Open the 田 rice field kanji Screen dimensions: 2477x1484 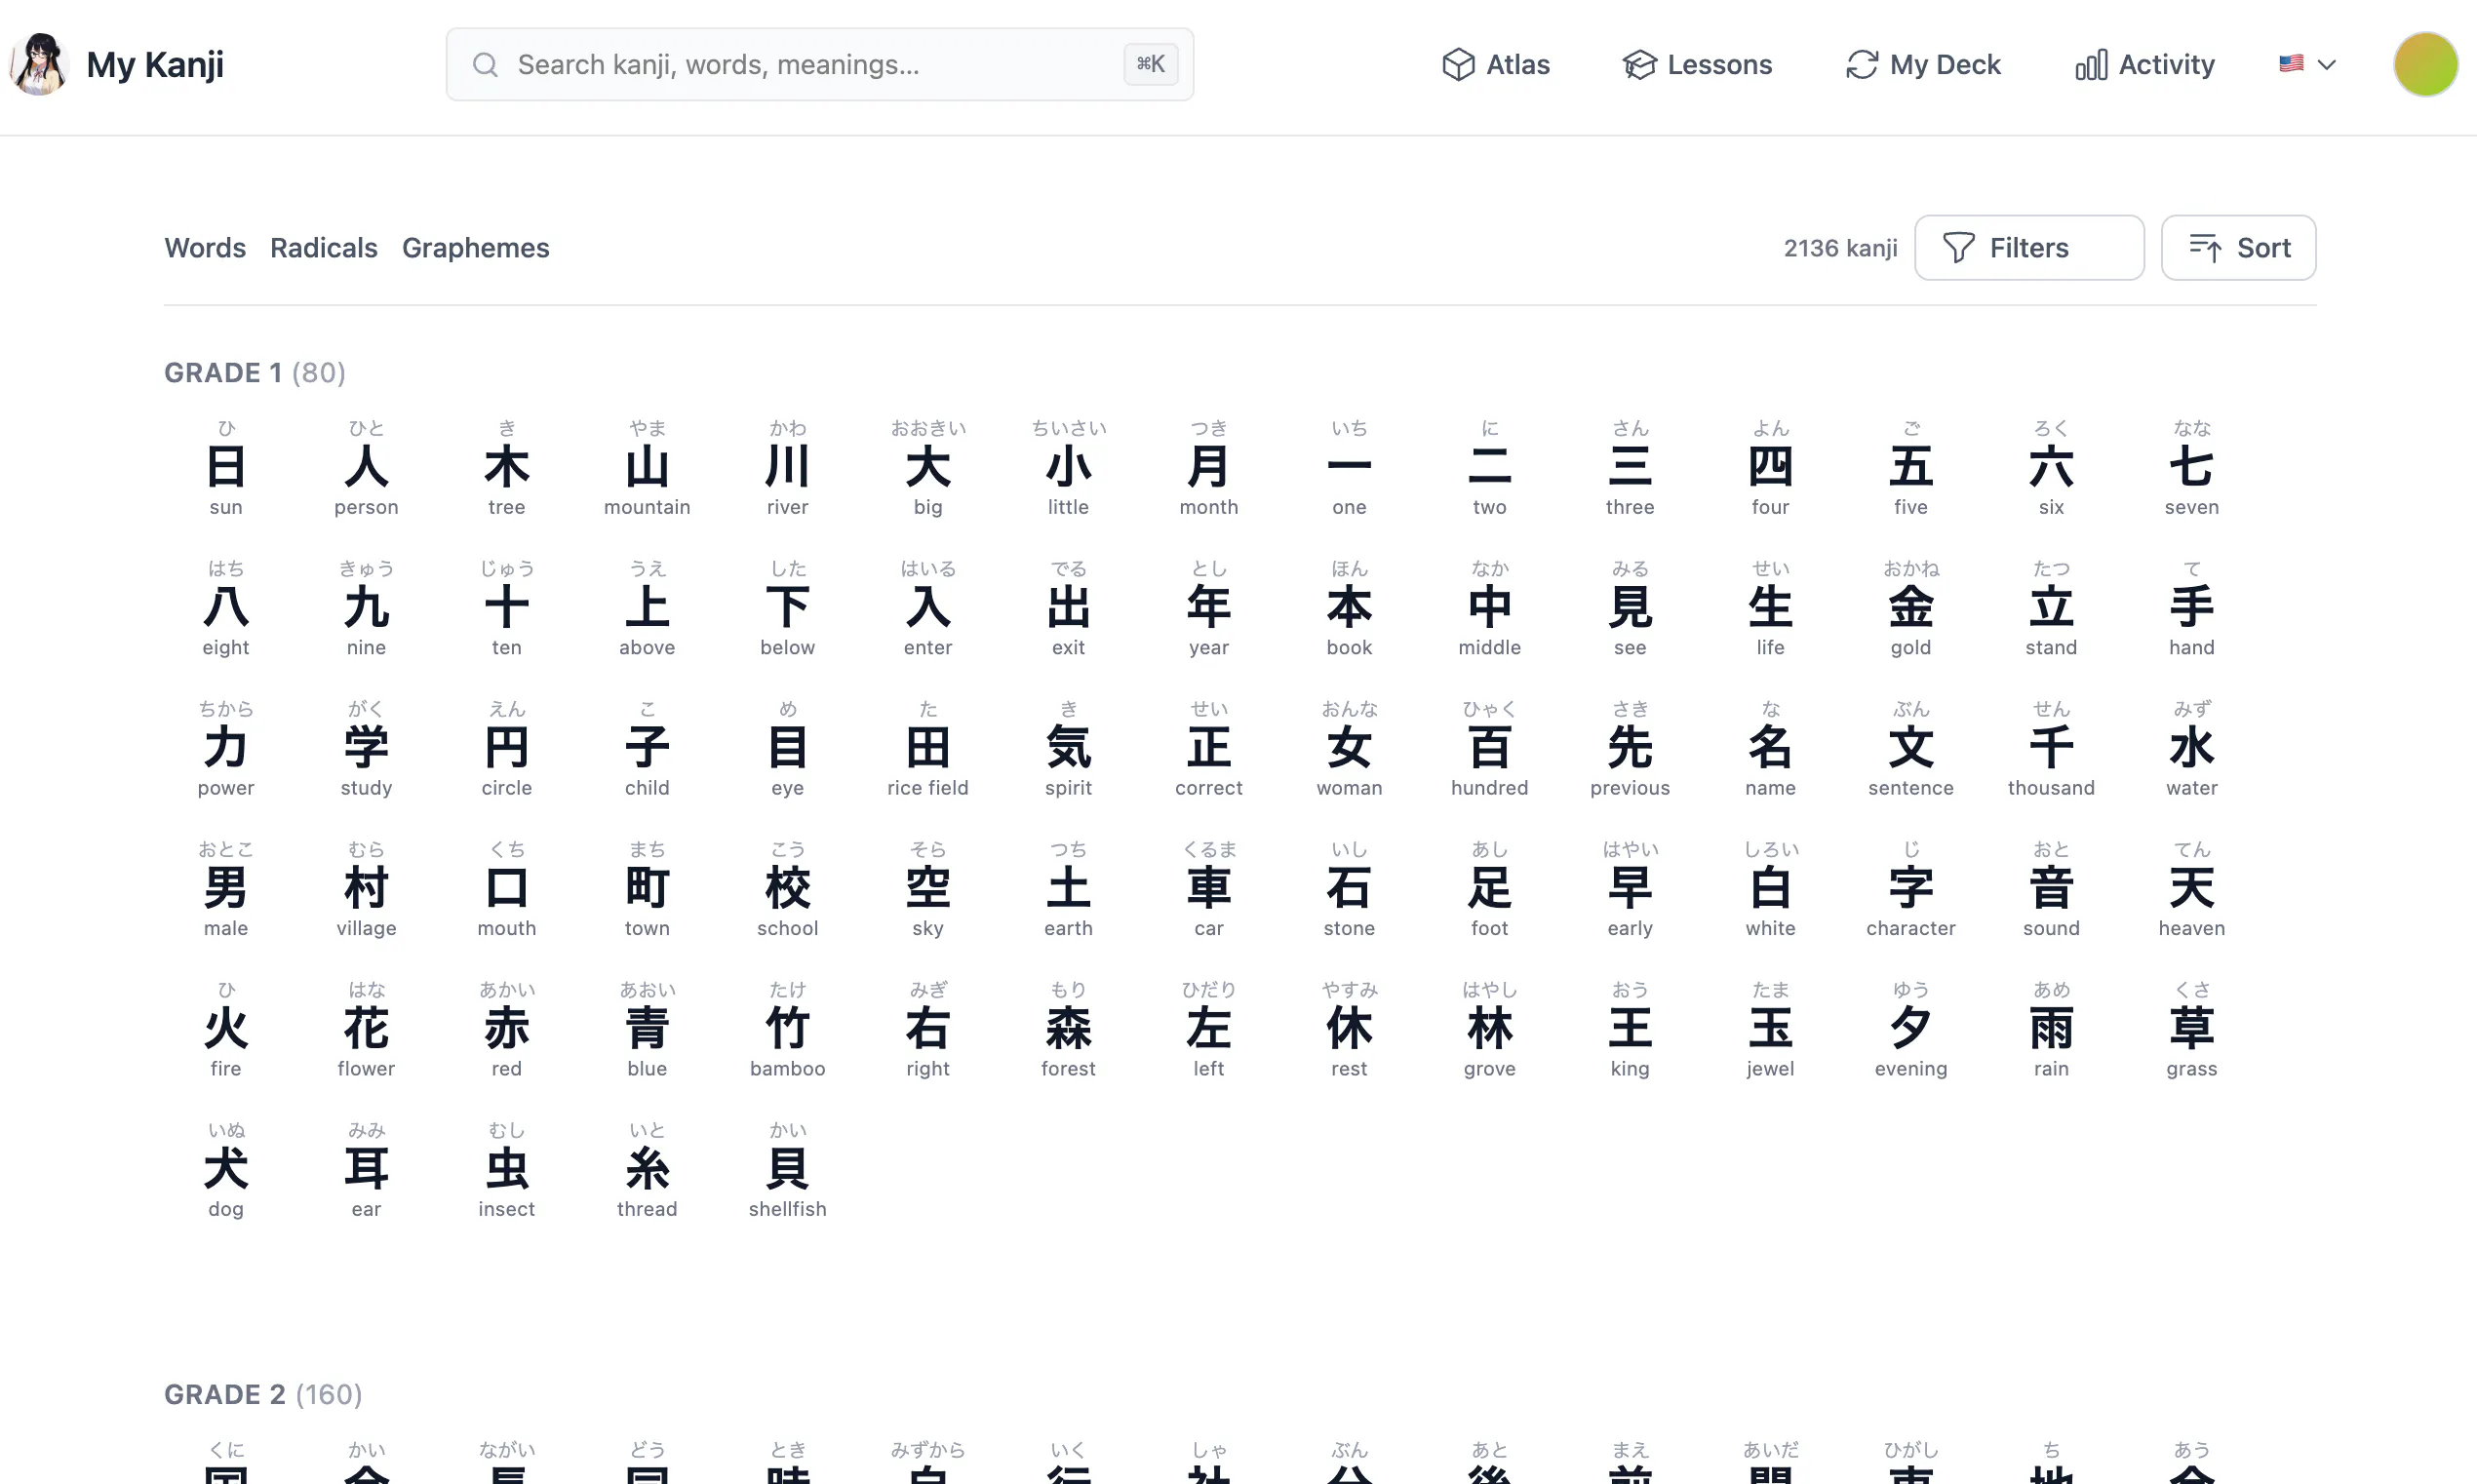(x=928, y=748)
